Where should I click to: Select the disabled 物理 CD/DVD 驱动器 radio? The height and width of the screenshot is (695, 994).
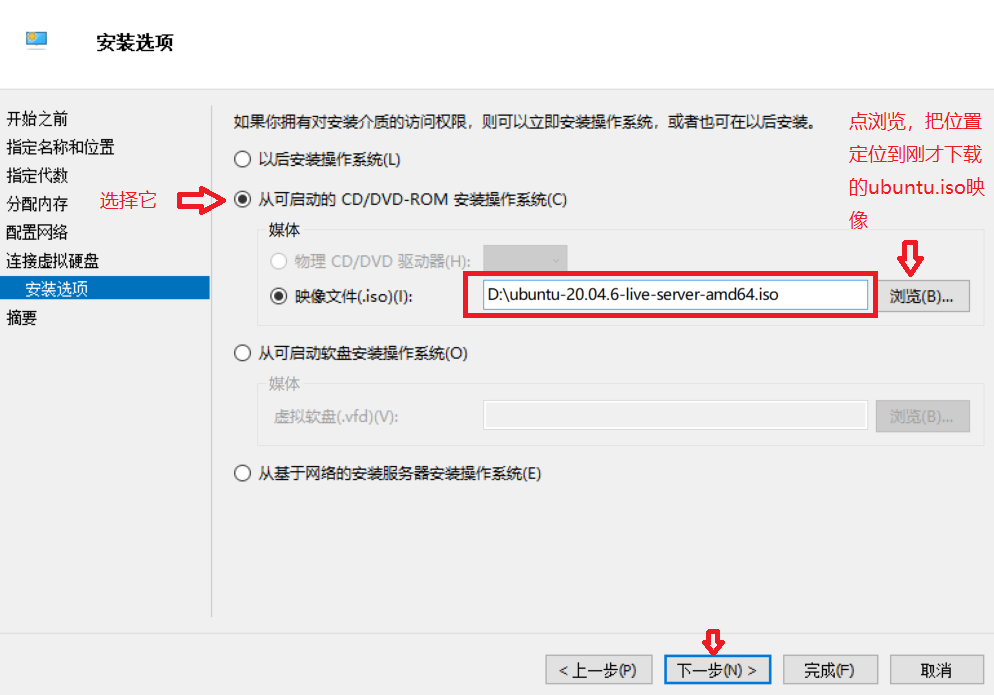[x=278, y=261]
